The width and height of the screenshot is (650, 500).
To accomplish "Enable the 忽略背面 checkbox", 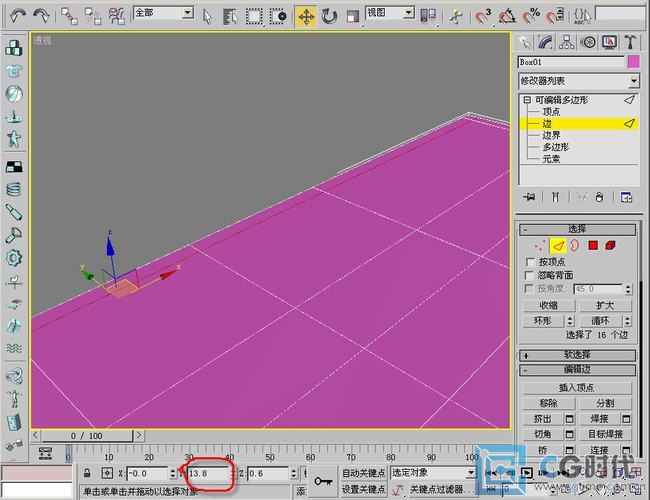I will (x=531, y=275).
